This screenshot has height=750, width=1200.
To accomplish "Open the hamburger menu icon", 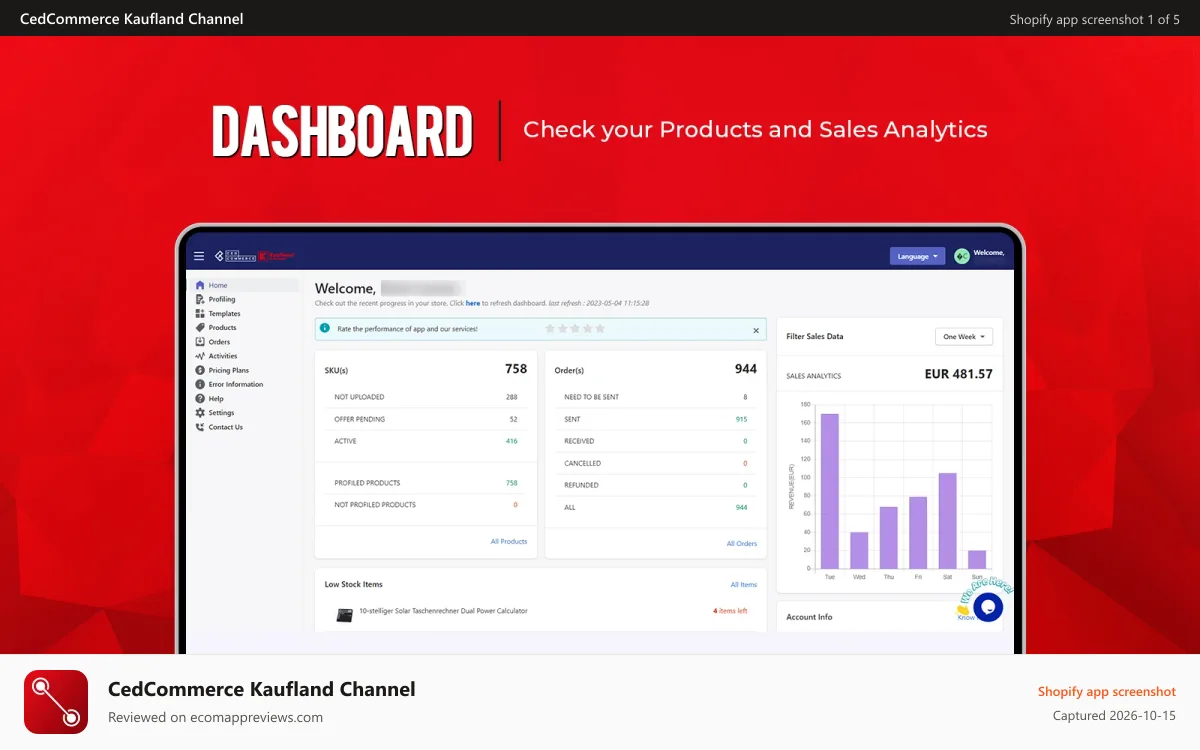I will click(x=199, y=256).
